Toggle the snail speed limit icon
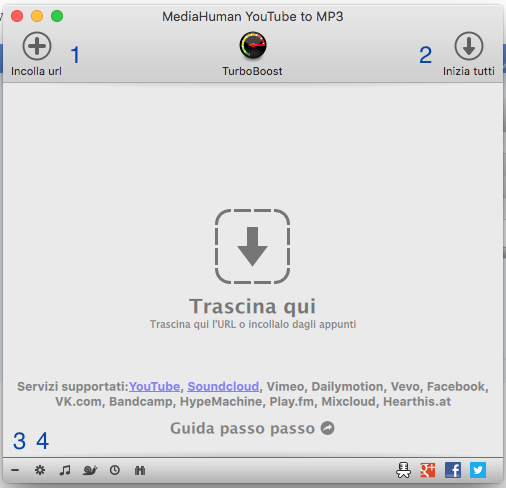 [x=90, y=470]
